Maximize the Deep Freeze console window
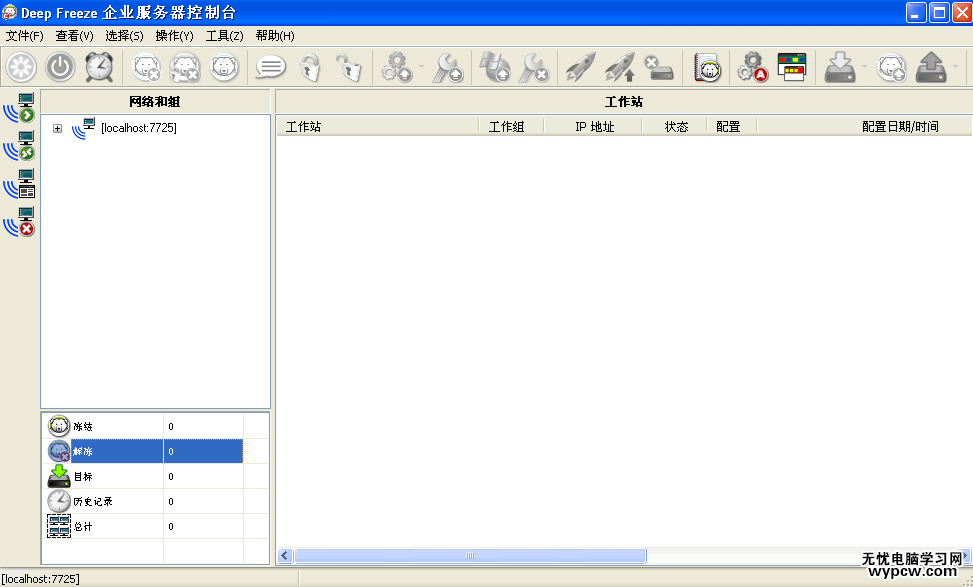 coord(939,12)
